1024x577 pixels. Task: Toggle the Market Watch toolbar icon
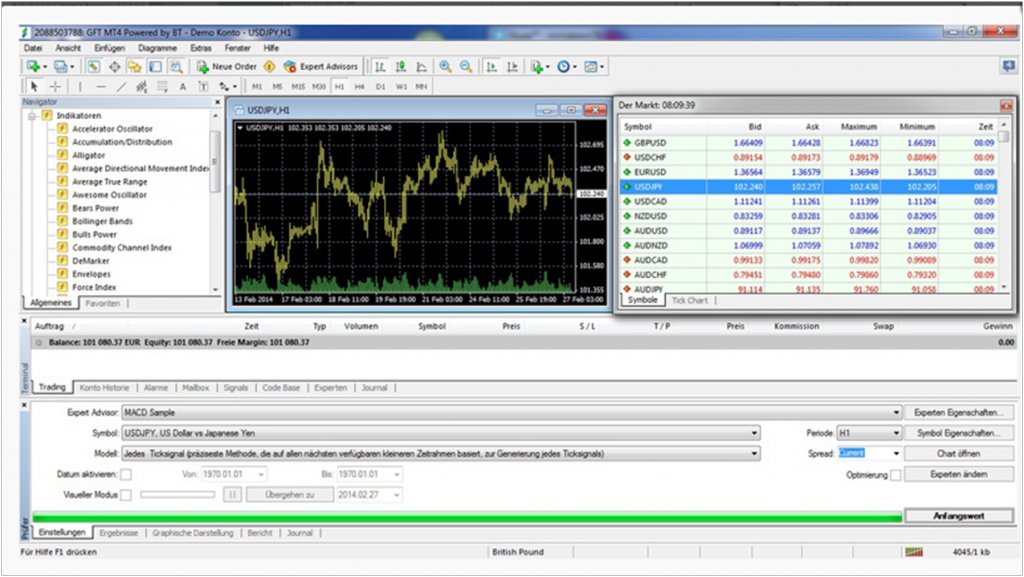click(x=94, y=67)
